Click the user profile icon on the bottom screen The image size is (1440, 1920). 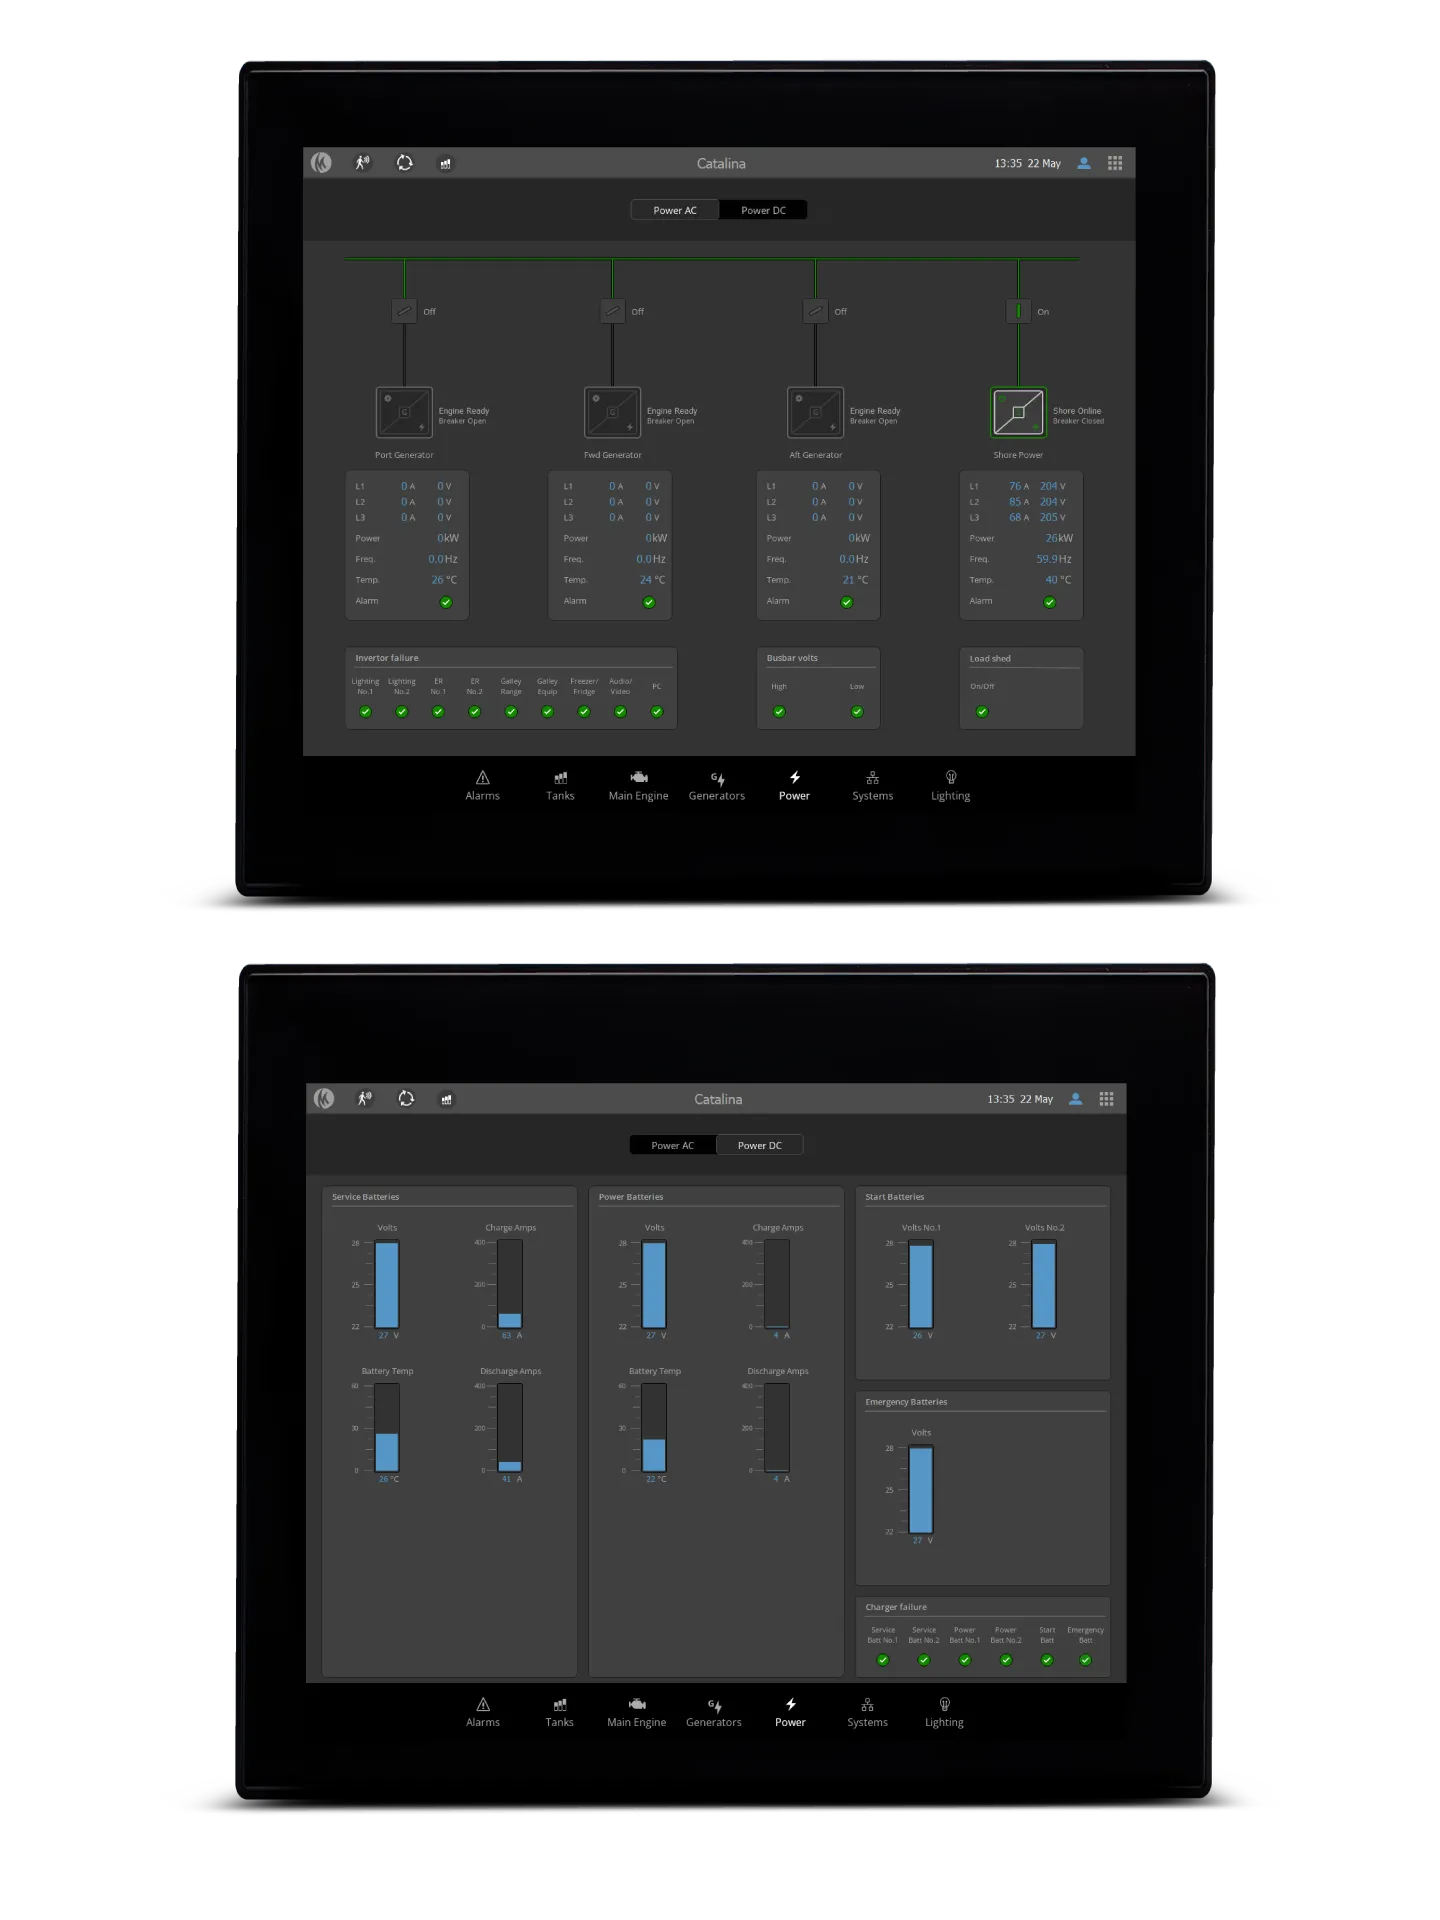(x=1076, y=1098)
